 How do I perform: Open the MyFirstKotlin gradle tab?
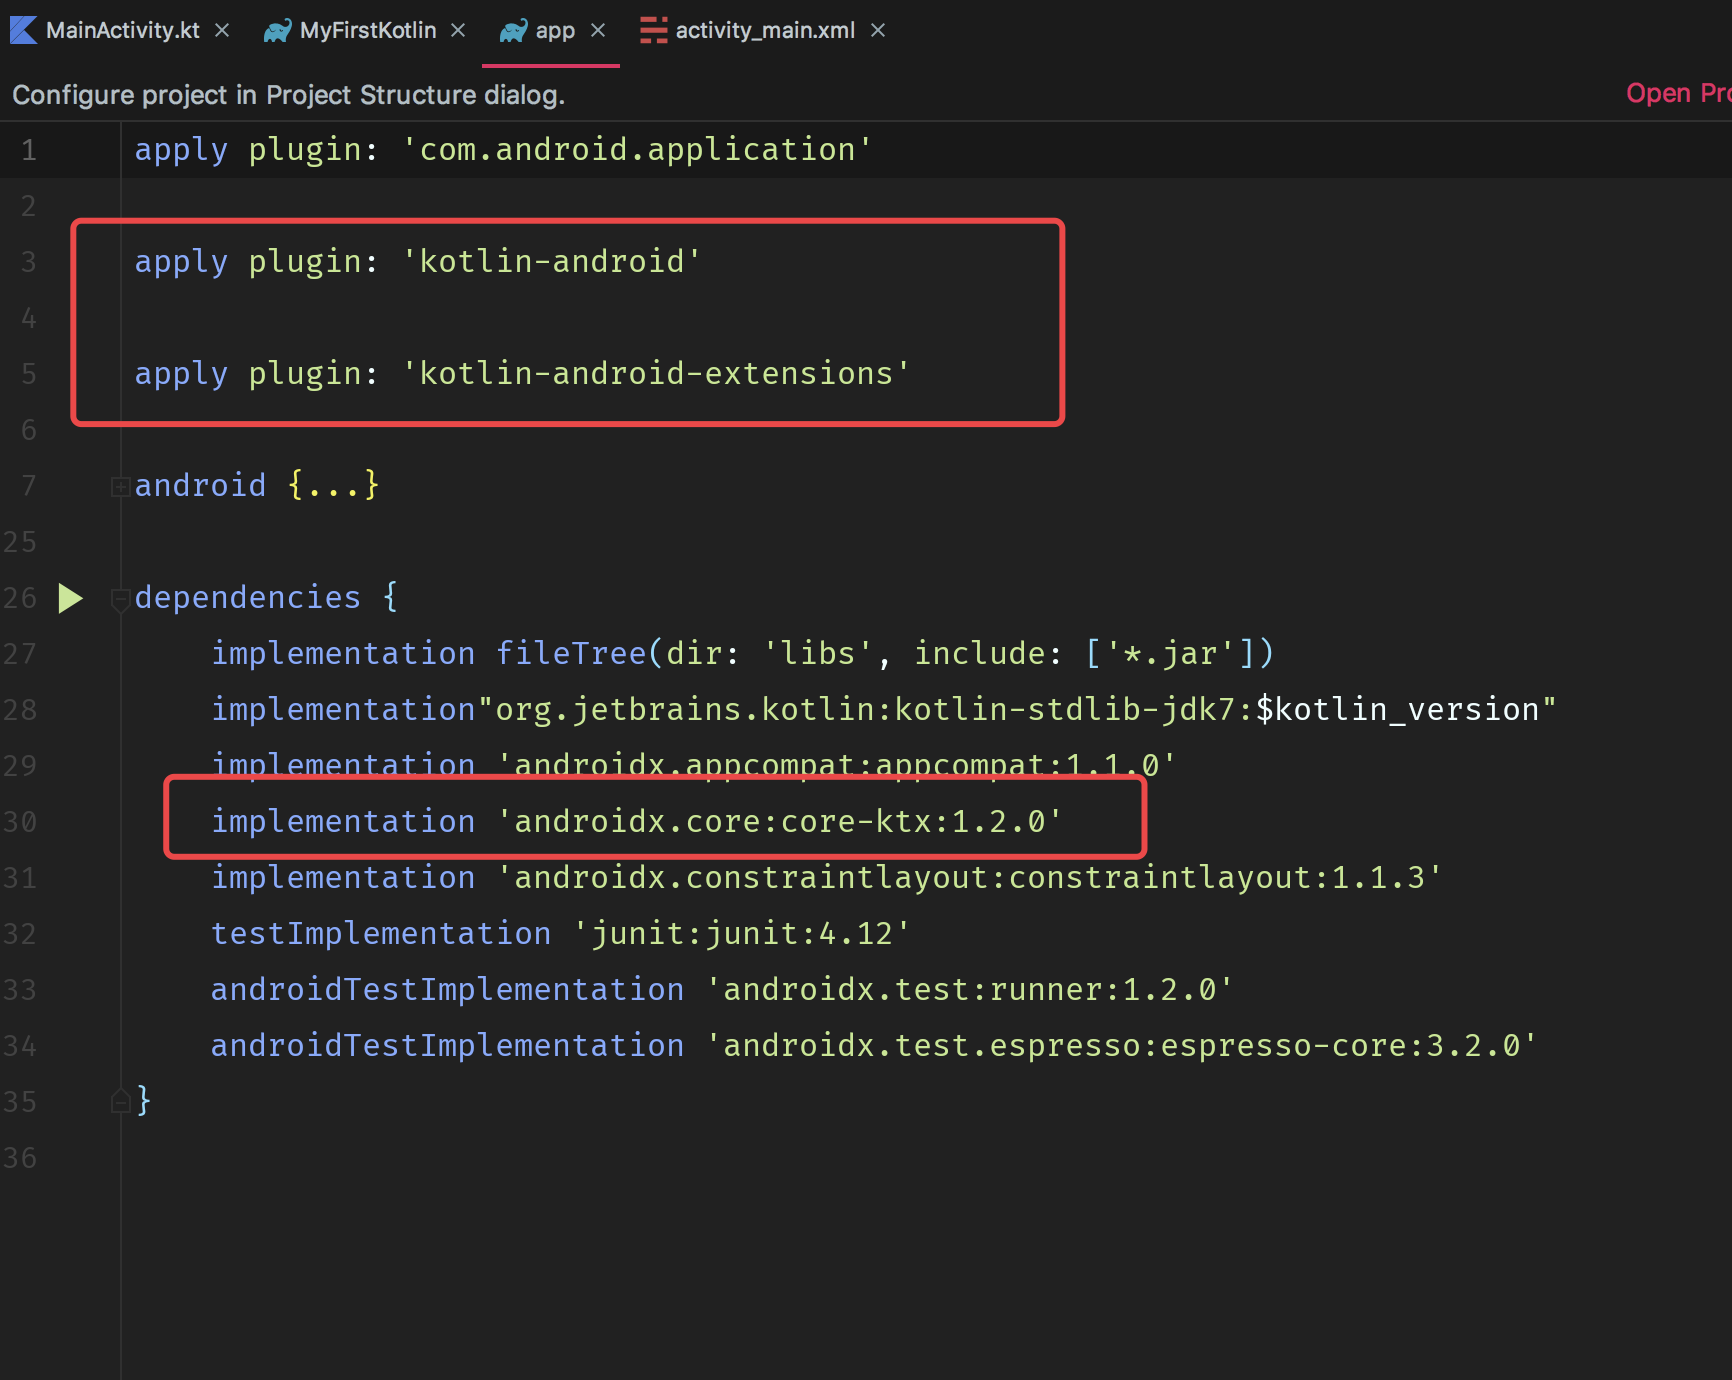point(367,31)
